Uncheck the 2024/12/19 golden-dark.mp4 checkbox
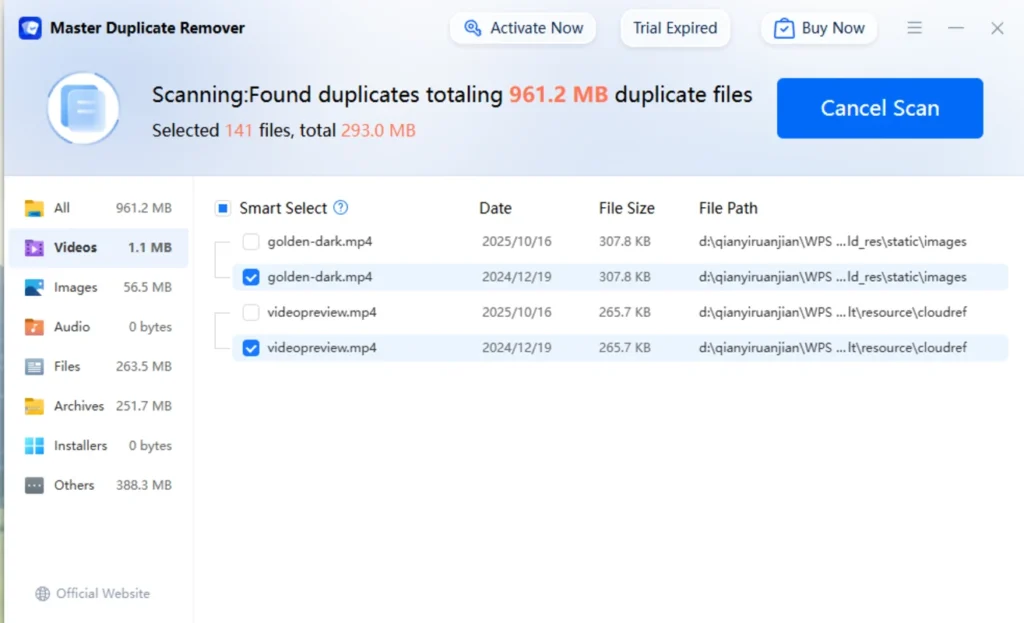Viewport: 1024px width, 623px height. pyautogui.click(x=251, y=277)
